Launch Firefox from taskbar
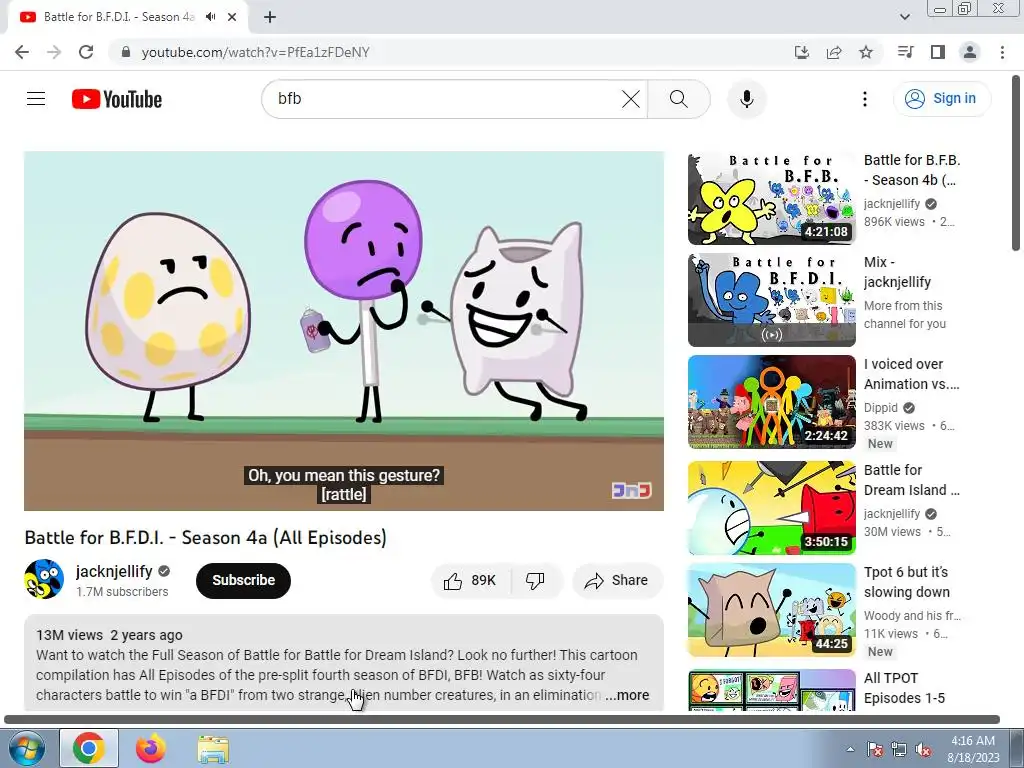1024x768 pixels. (151, 748)
